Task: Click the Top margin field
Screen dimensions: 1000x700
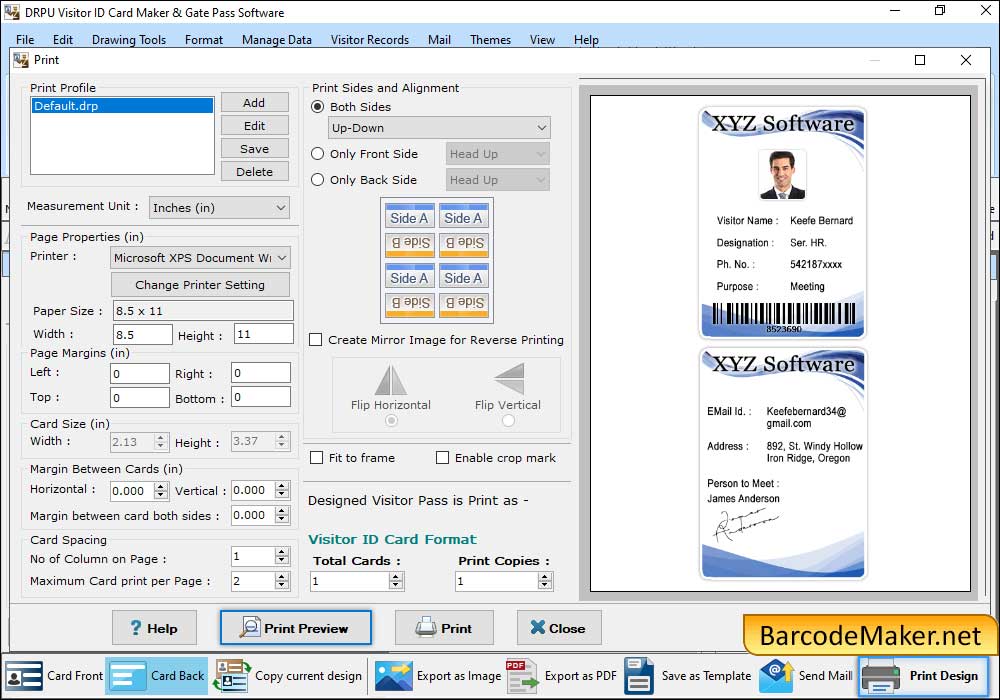Action: pyautogui.click(x=140, y=398)
